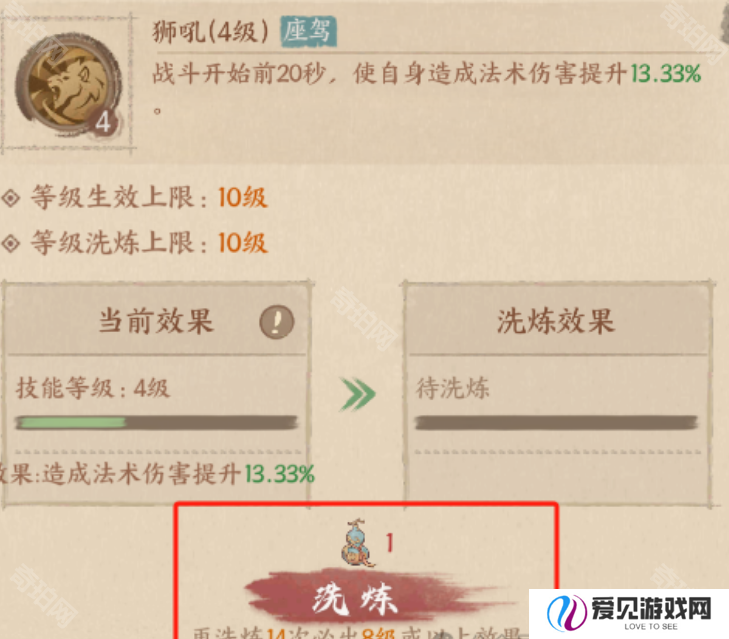This screenshot has height=639, width=729.
Task: Click the 座驾 tag label
Action: 308,32
